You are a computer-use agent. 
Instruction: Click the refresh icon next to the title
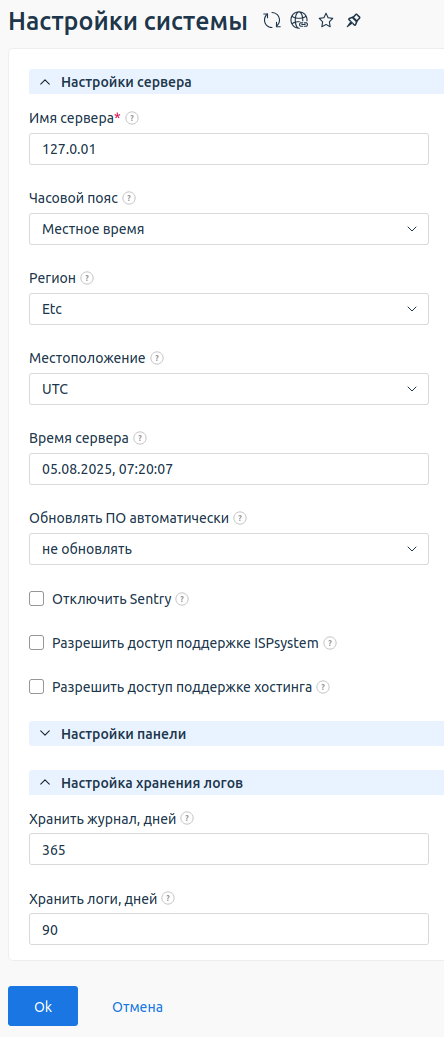click(271, 21)
